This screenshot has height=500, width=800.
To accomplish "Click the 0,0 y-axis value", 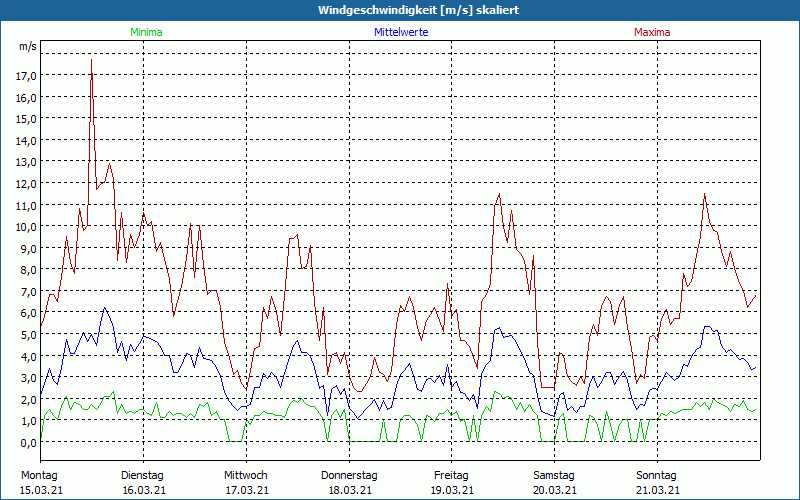I will (29, 443).
